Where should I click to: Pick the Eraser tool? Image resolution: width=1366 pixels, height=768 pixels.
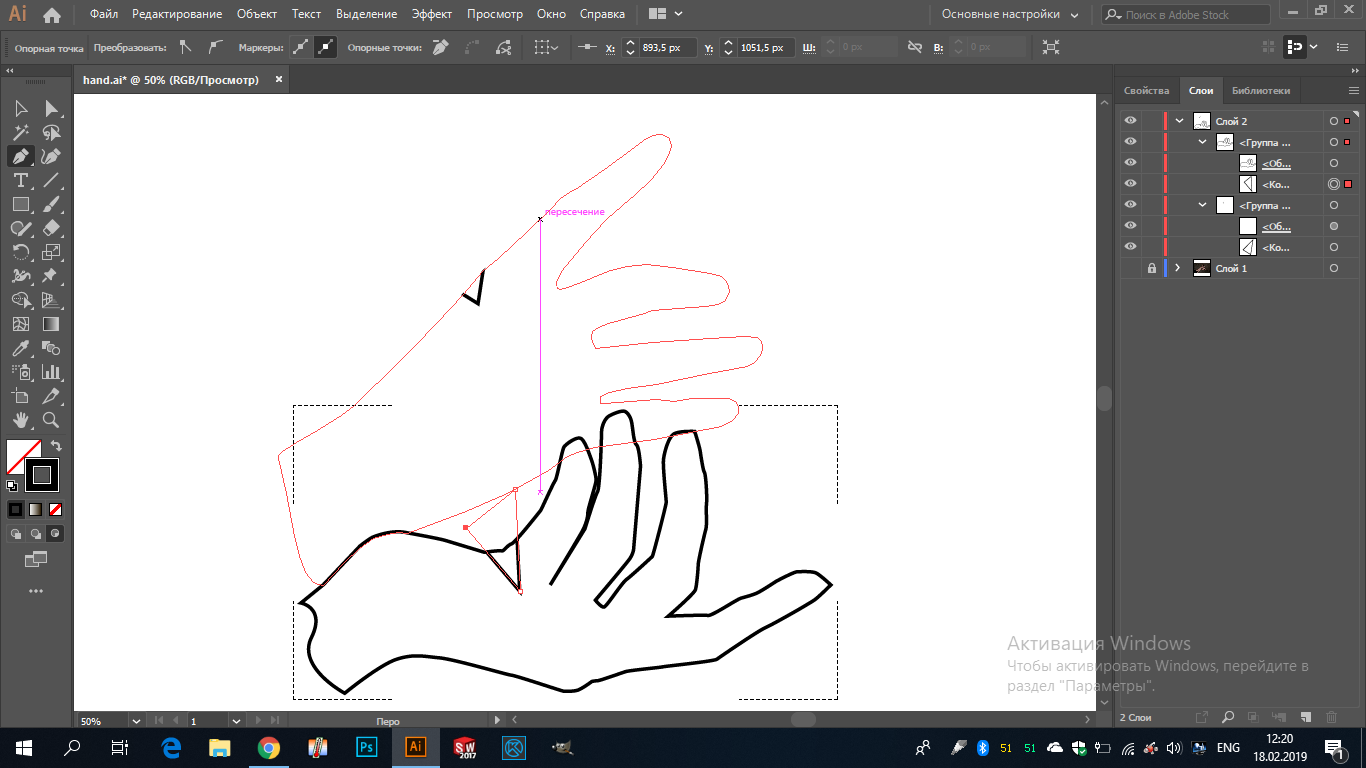coord(51,228)
